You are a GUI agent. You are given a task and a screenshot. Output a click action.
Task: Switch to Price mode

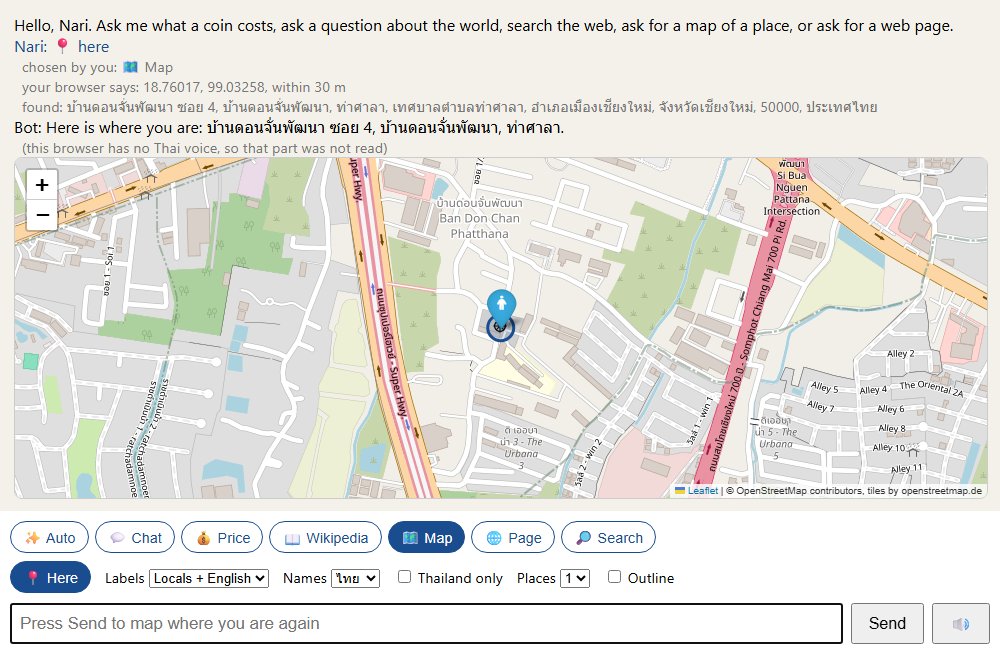coord(222,538)
